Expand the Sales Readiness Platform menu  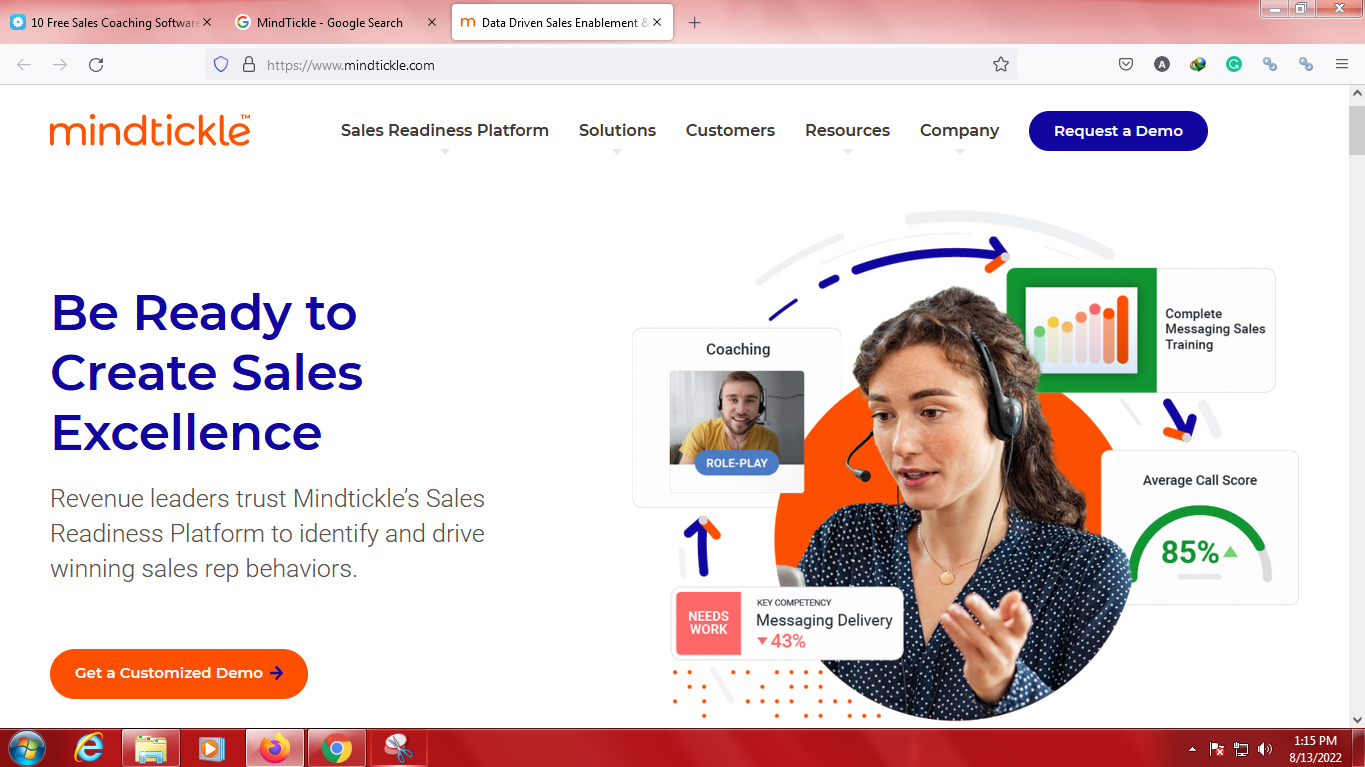coord(445,130)
